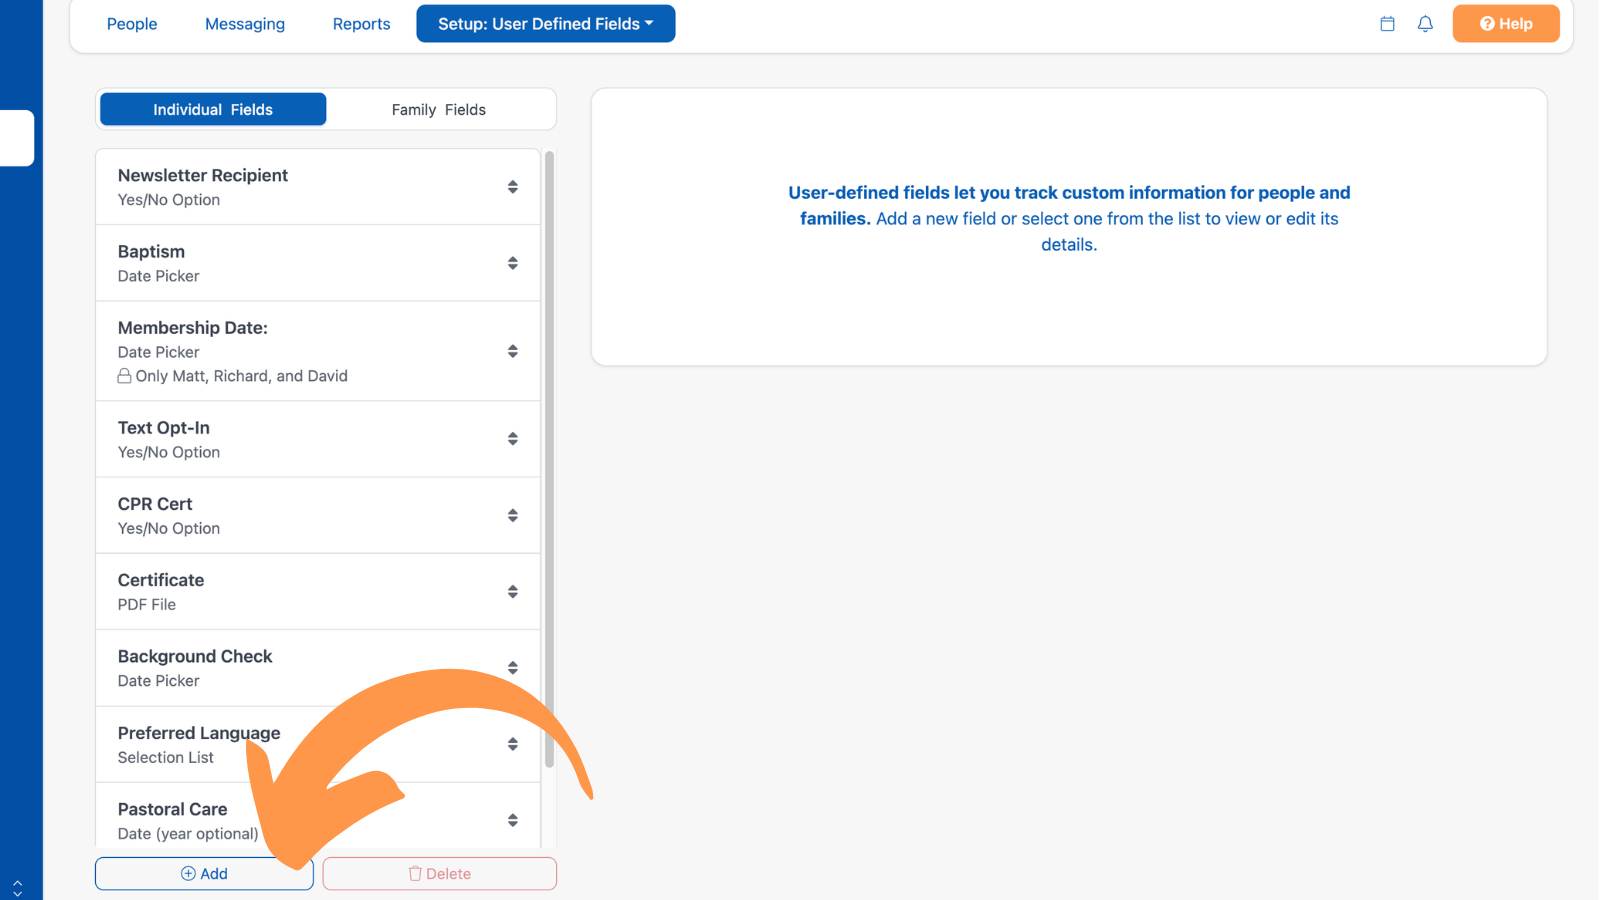This screenshot has width=1600, height=900.
Task: Select the Text Opt-In field
Action: click(318, 439)
